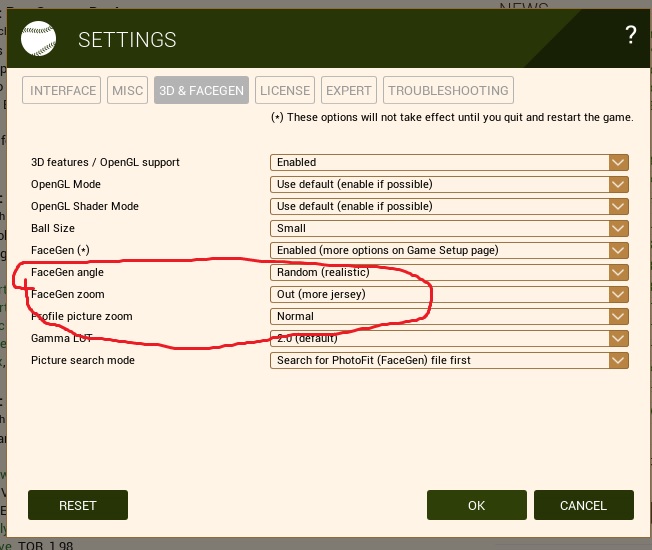Change the Profile picture zoom dropdown
This screenshot has height=550, width=652.
point(449,316)
